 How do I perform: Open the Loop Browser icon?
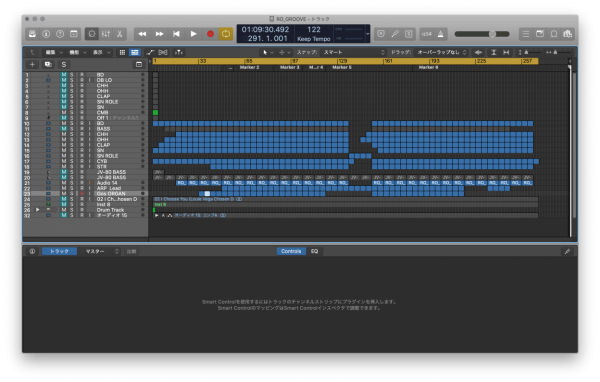(554, 34)
